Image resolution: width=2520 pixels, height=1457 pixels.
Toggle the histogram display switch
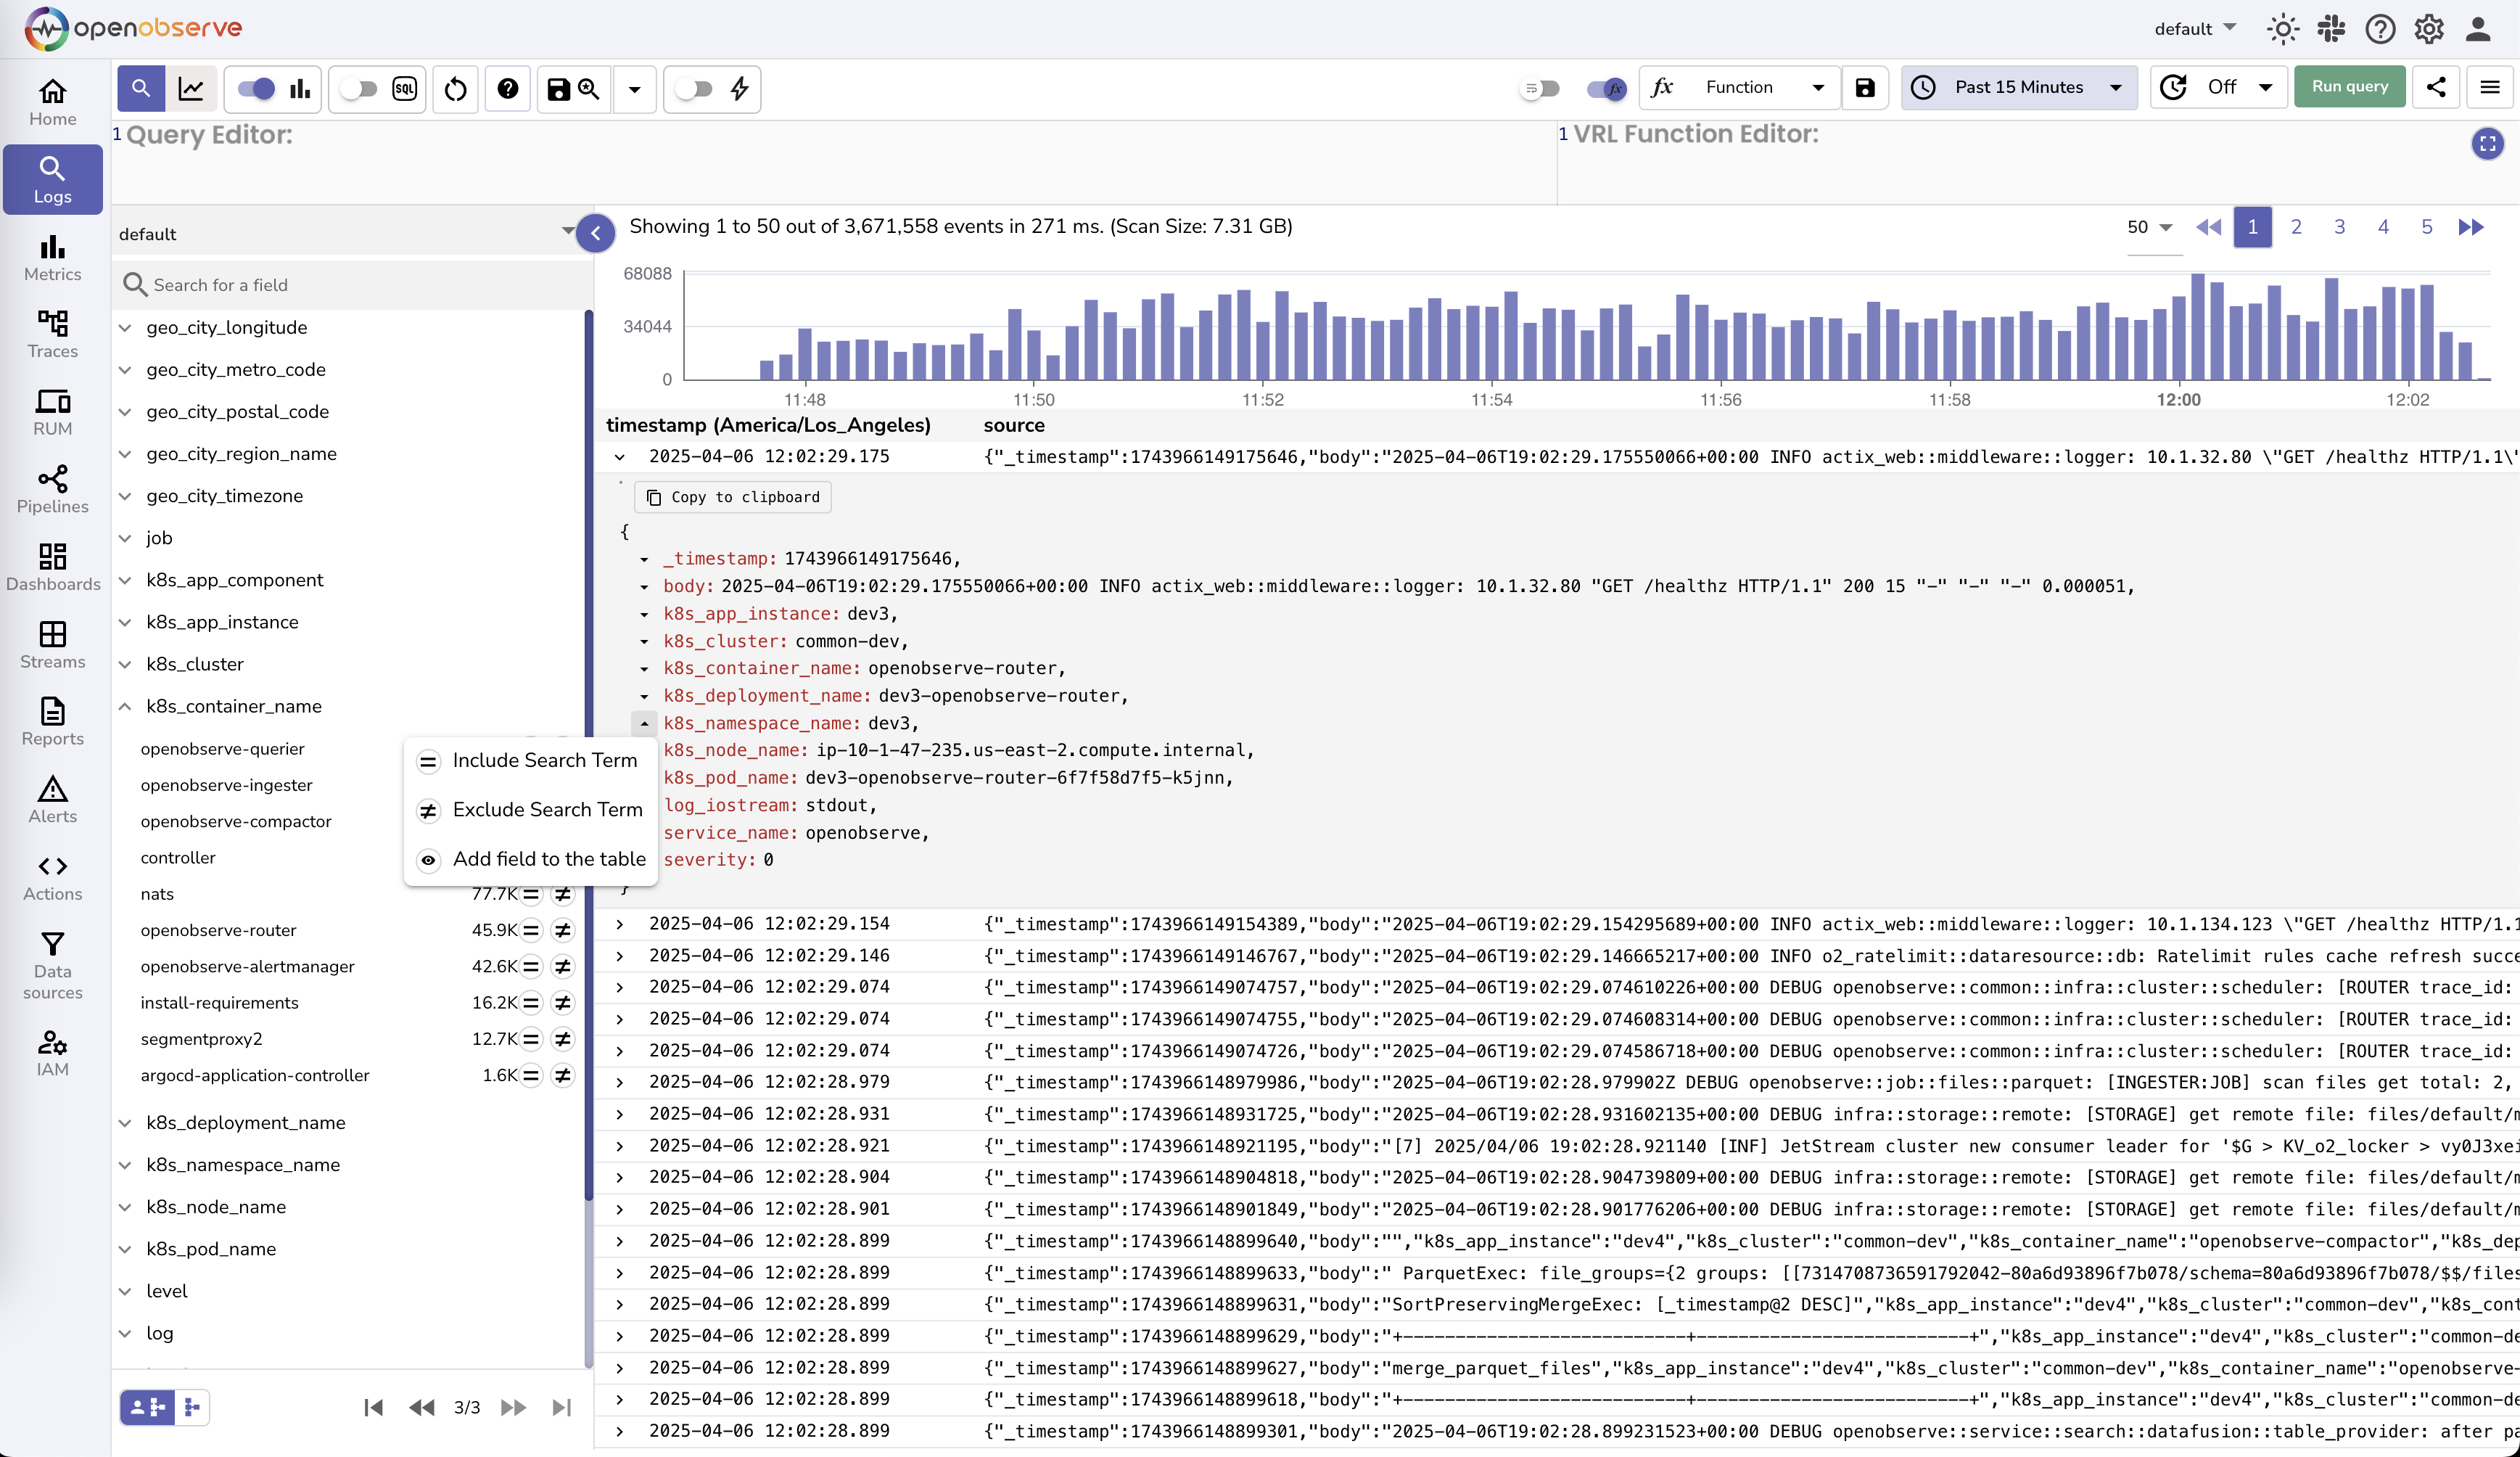[x=256, y=89]
